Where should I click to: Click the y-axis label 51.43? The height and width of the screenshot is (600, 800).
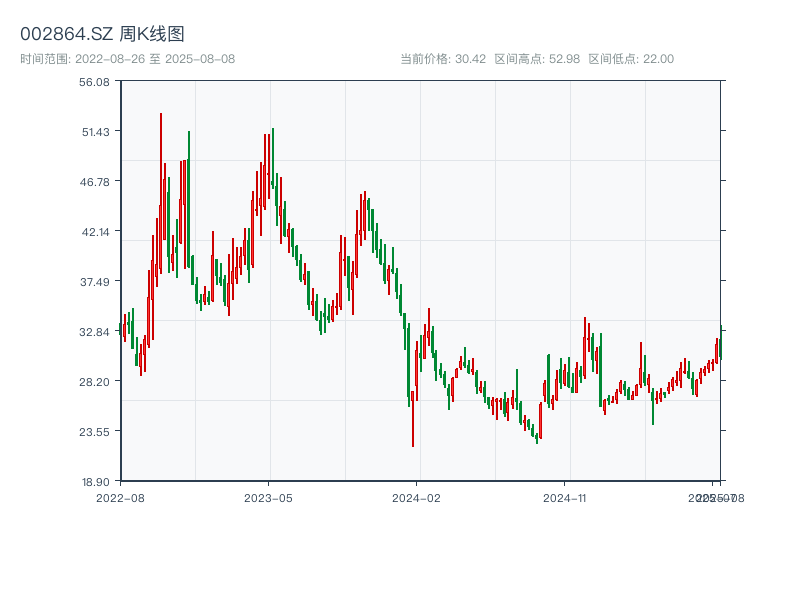[96, 132]
